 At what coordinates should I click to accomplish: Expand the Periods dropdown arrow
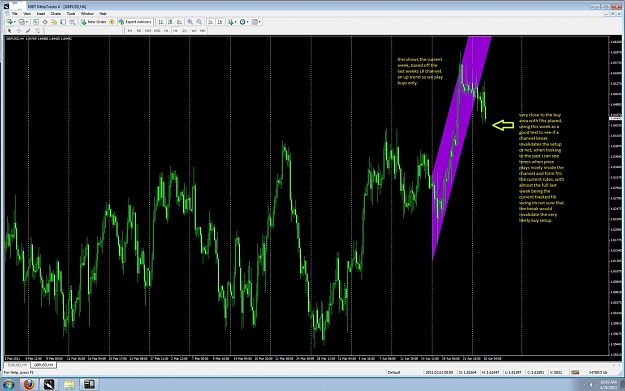(x=248, y=22)
